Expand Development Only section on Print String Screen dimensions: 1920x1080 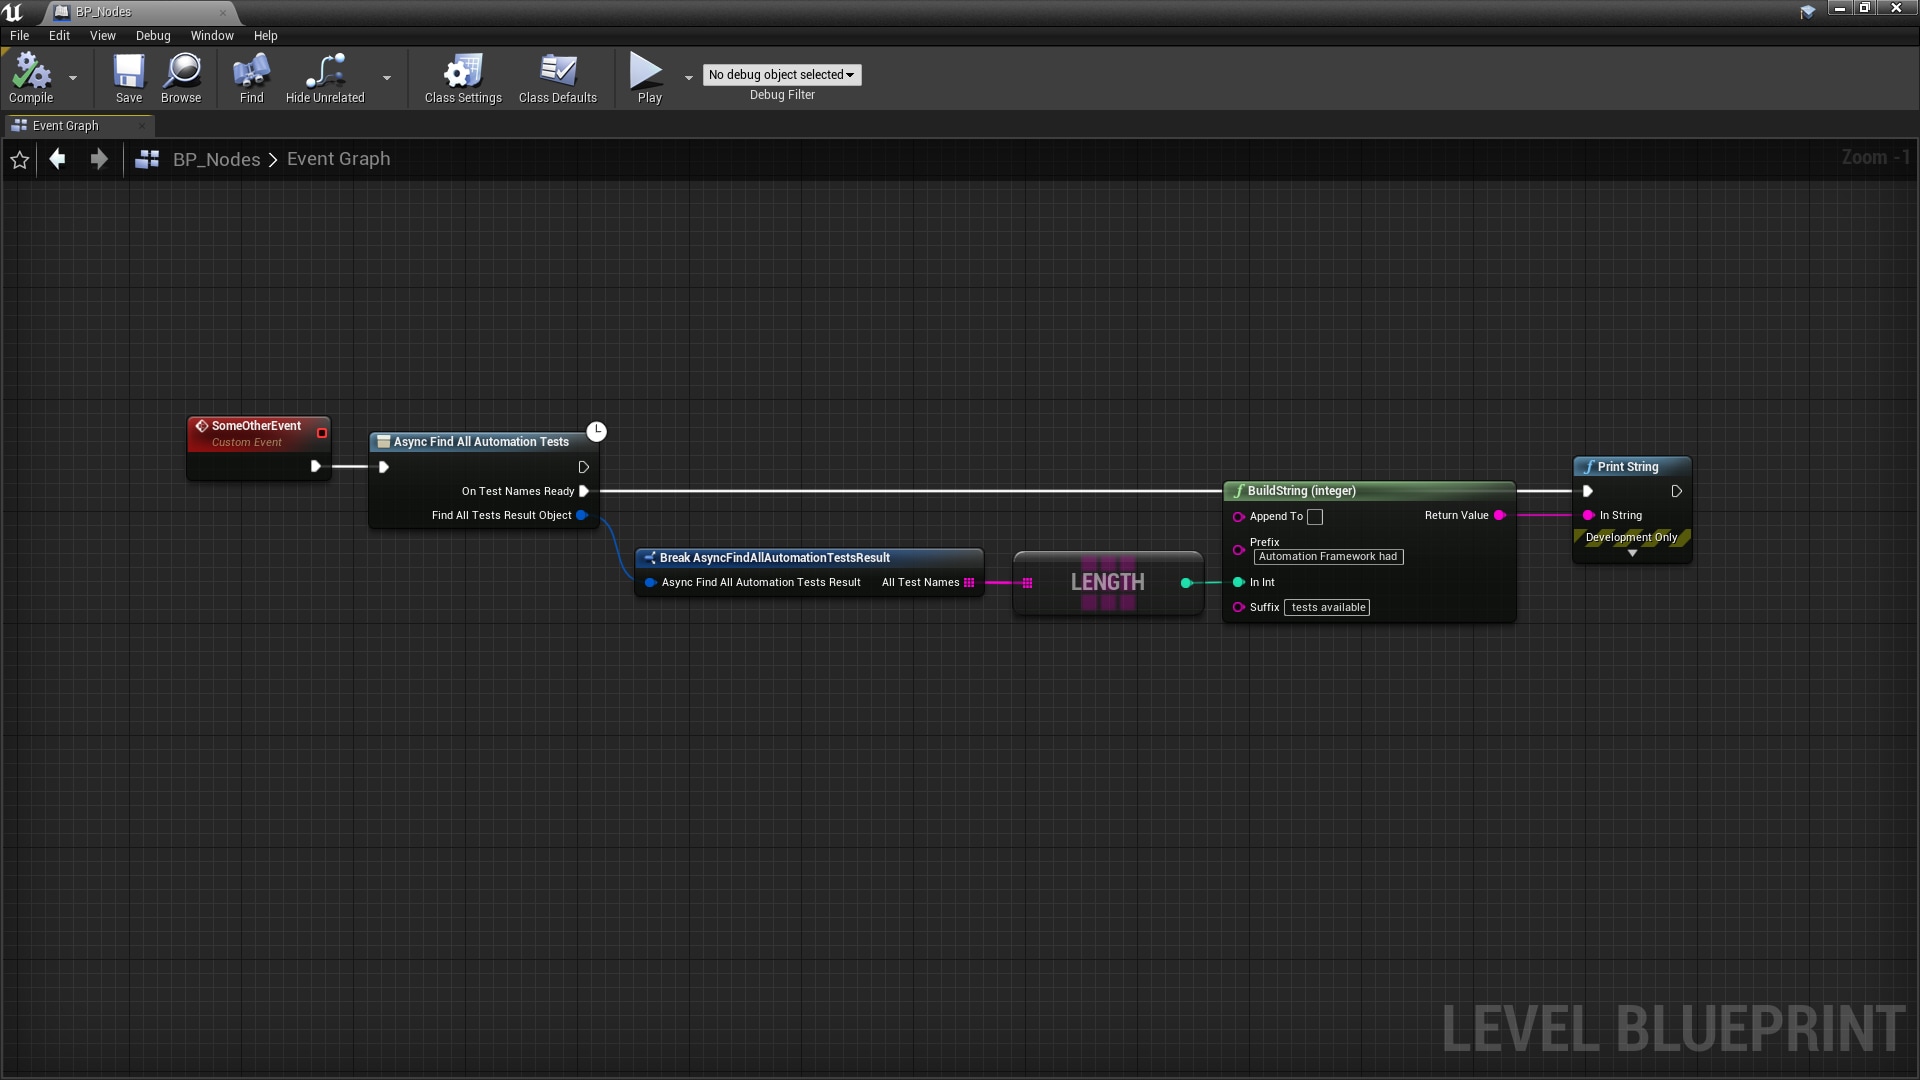pyautogui.click(x=1632, y=552)
